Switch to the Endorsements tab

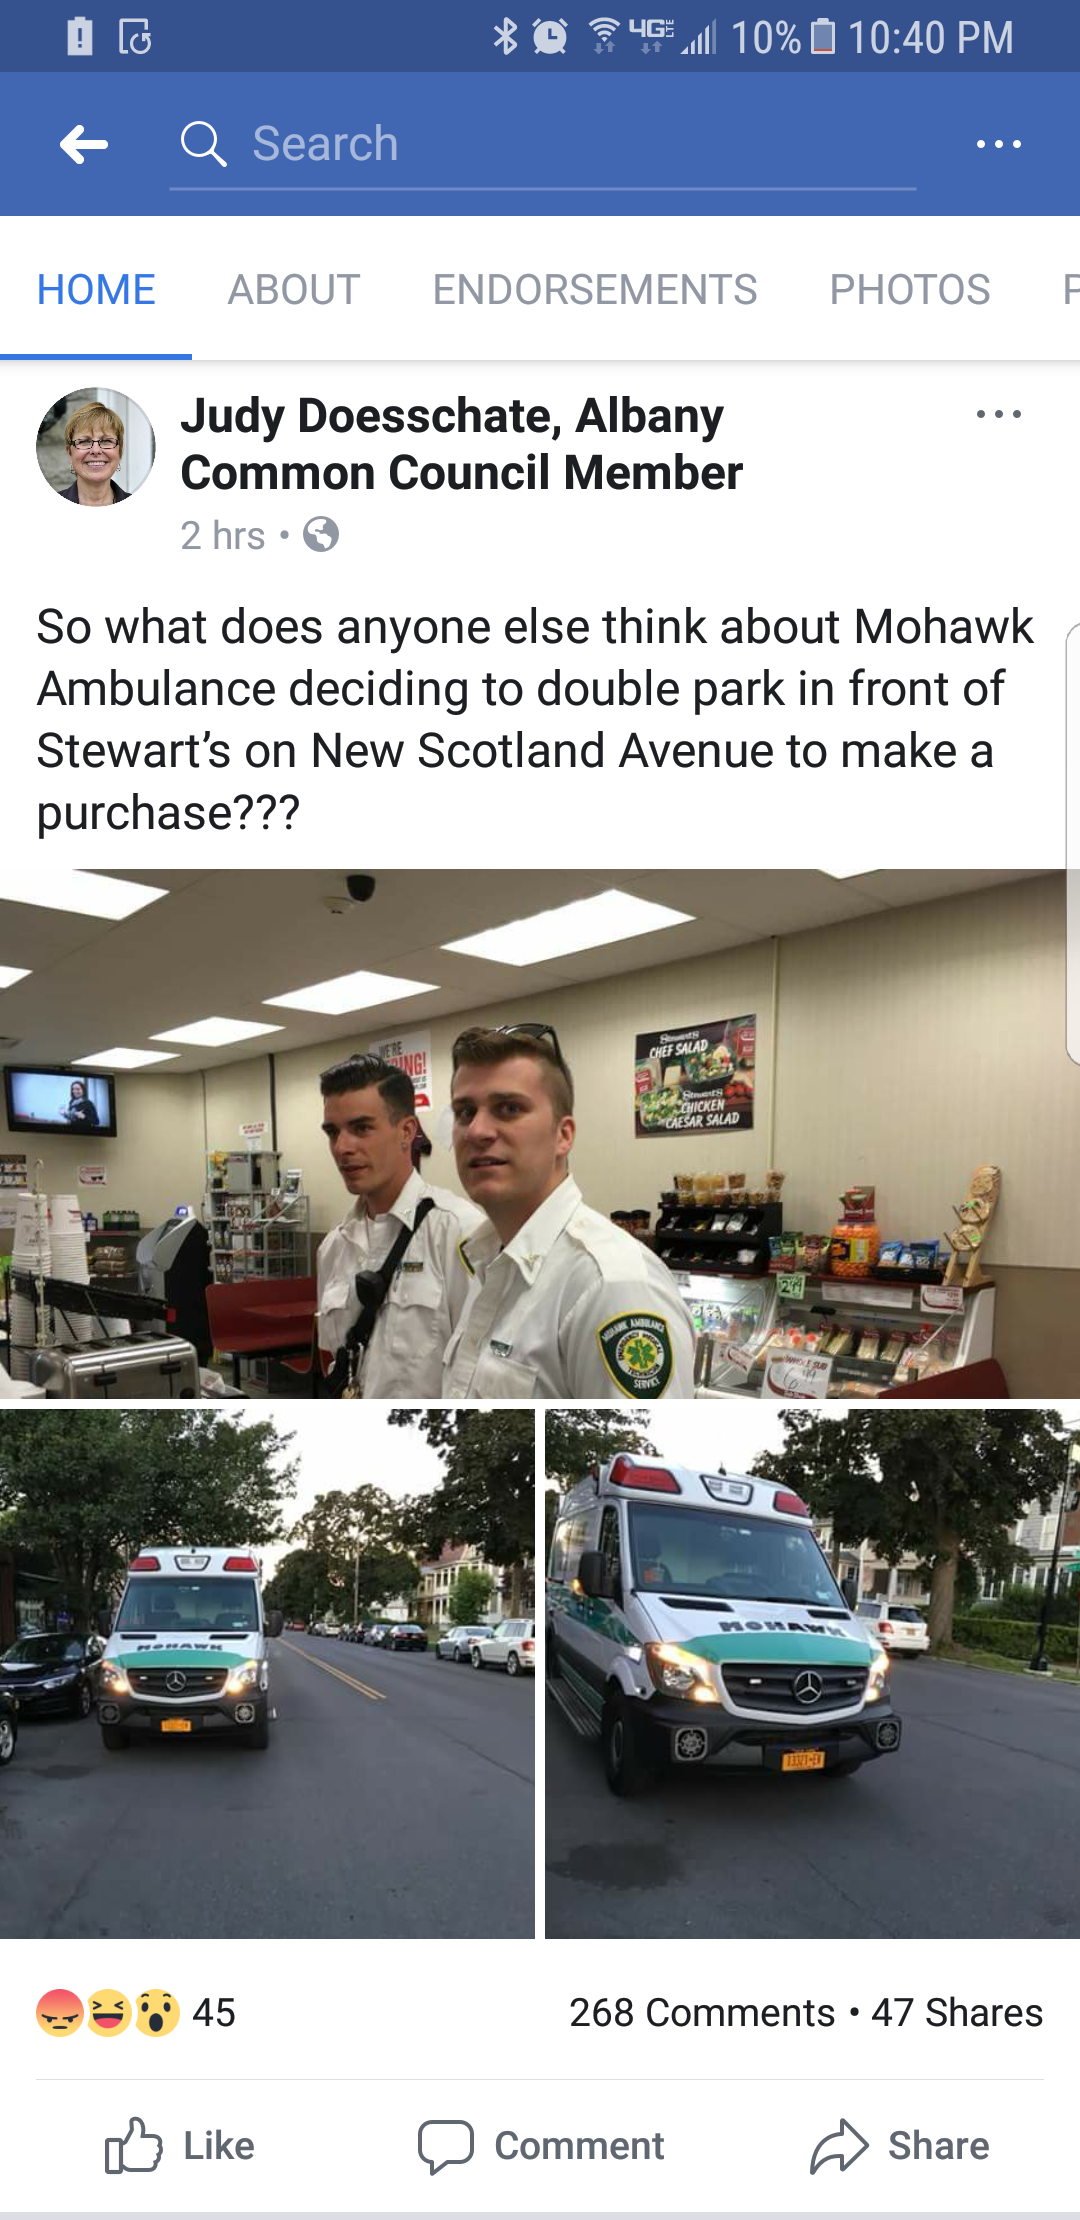595,290
